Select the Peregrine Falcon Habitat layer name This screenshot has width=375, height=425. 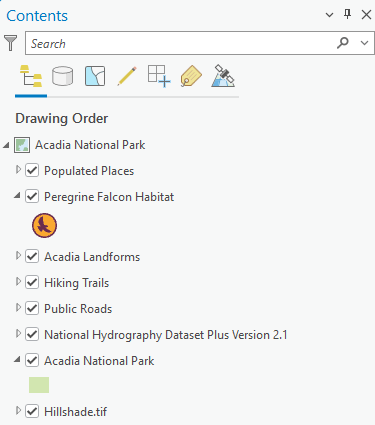[x=109, y=197]
